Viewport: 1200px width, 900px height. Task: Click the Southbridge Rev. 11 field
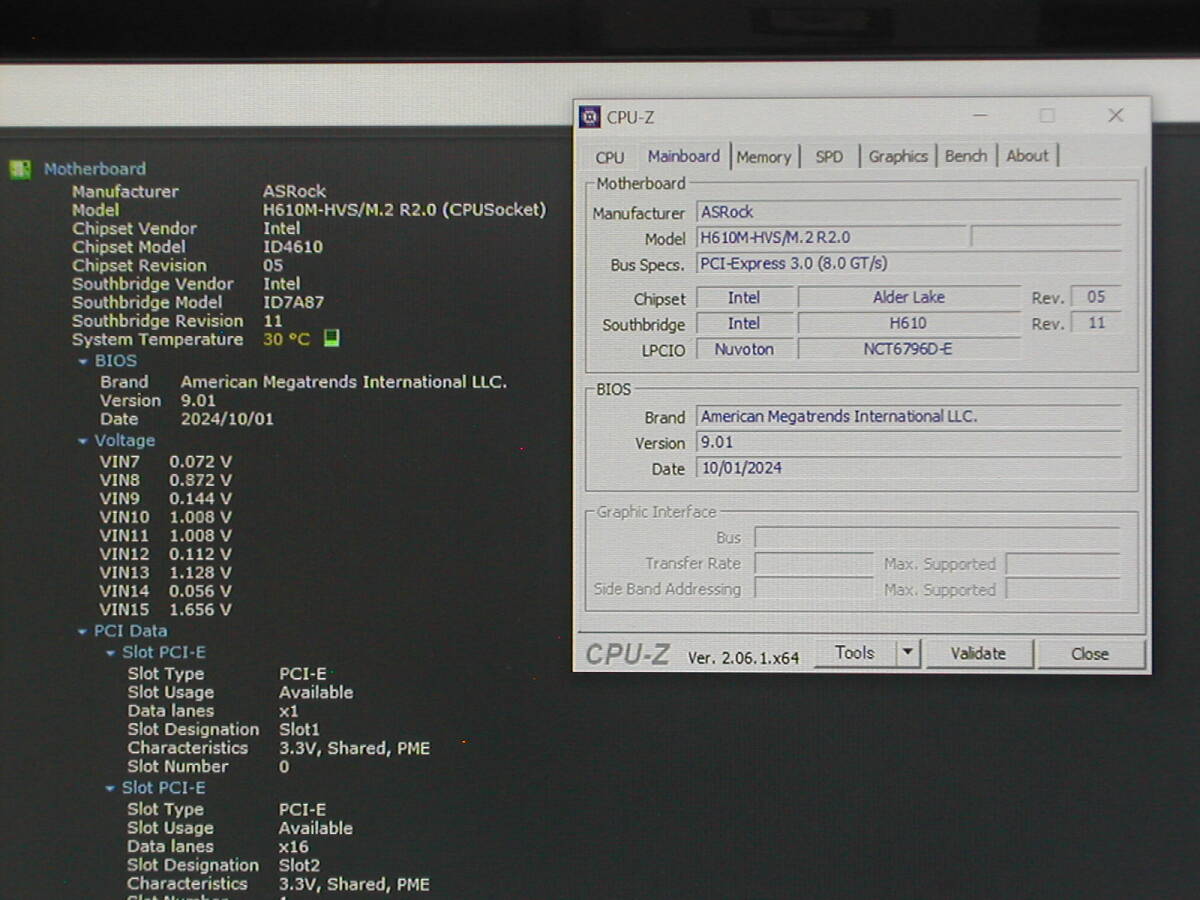tap(1096, 323)
